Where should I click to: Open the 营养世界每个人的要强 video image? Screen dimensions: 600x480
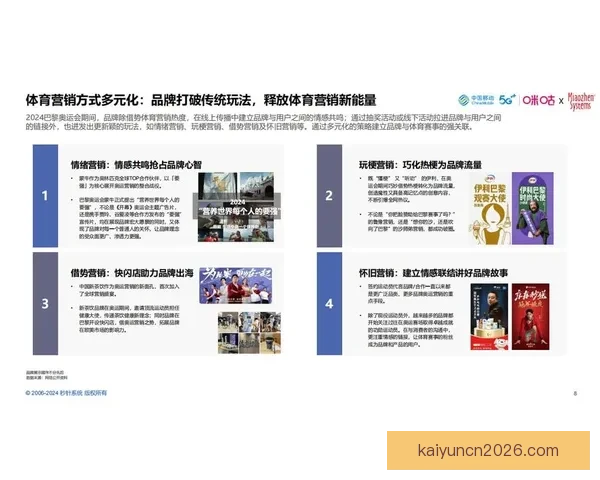click(x=236, y=207)
